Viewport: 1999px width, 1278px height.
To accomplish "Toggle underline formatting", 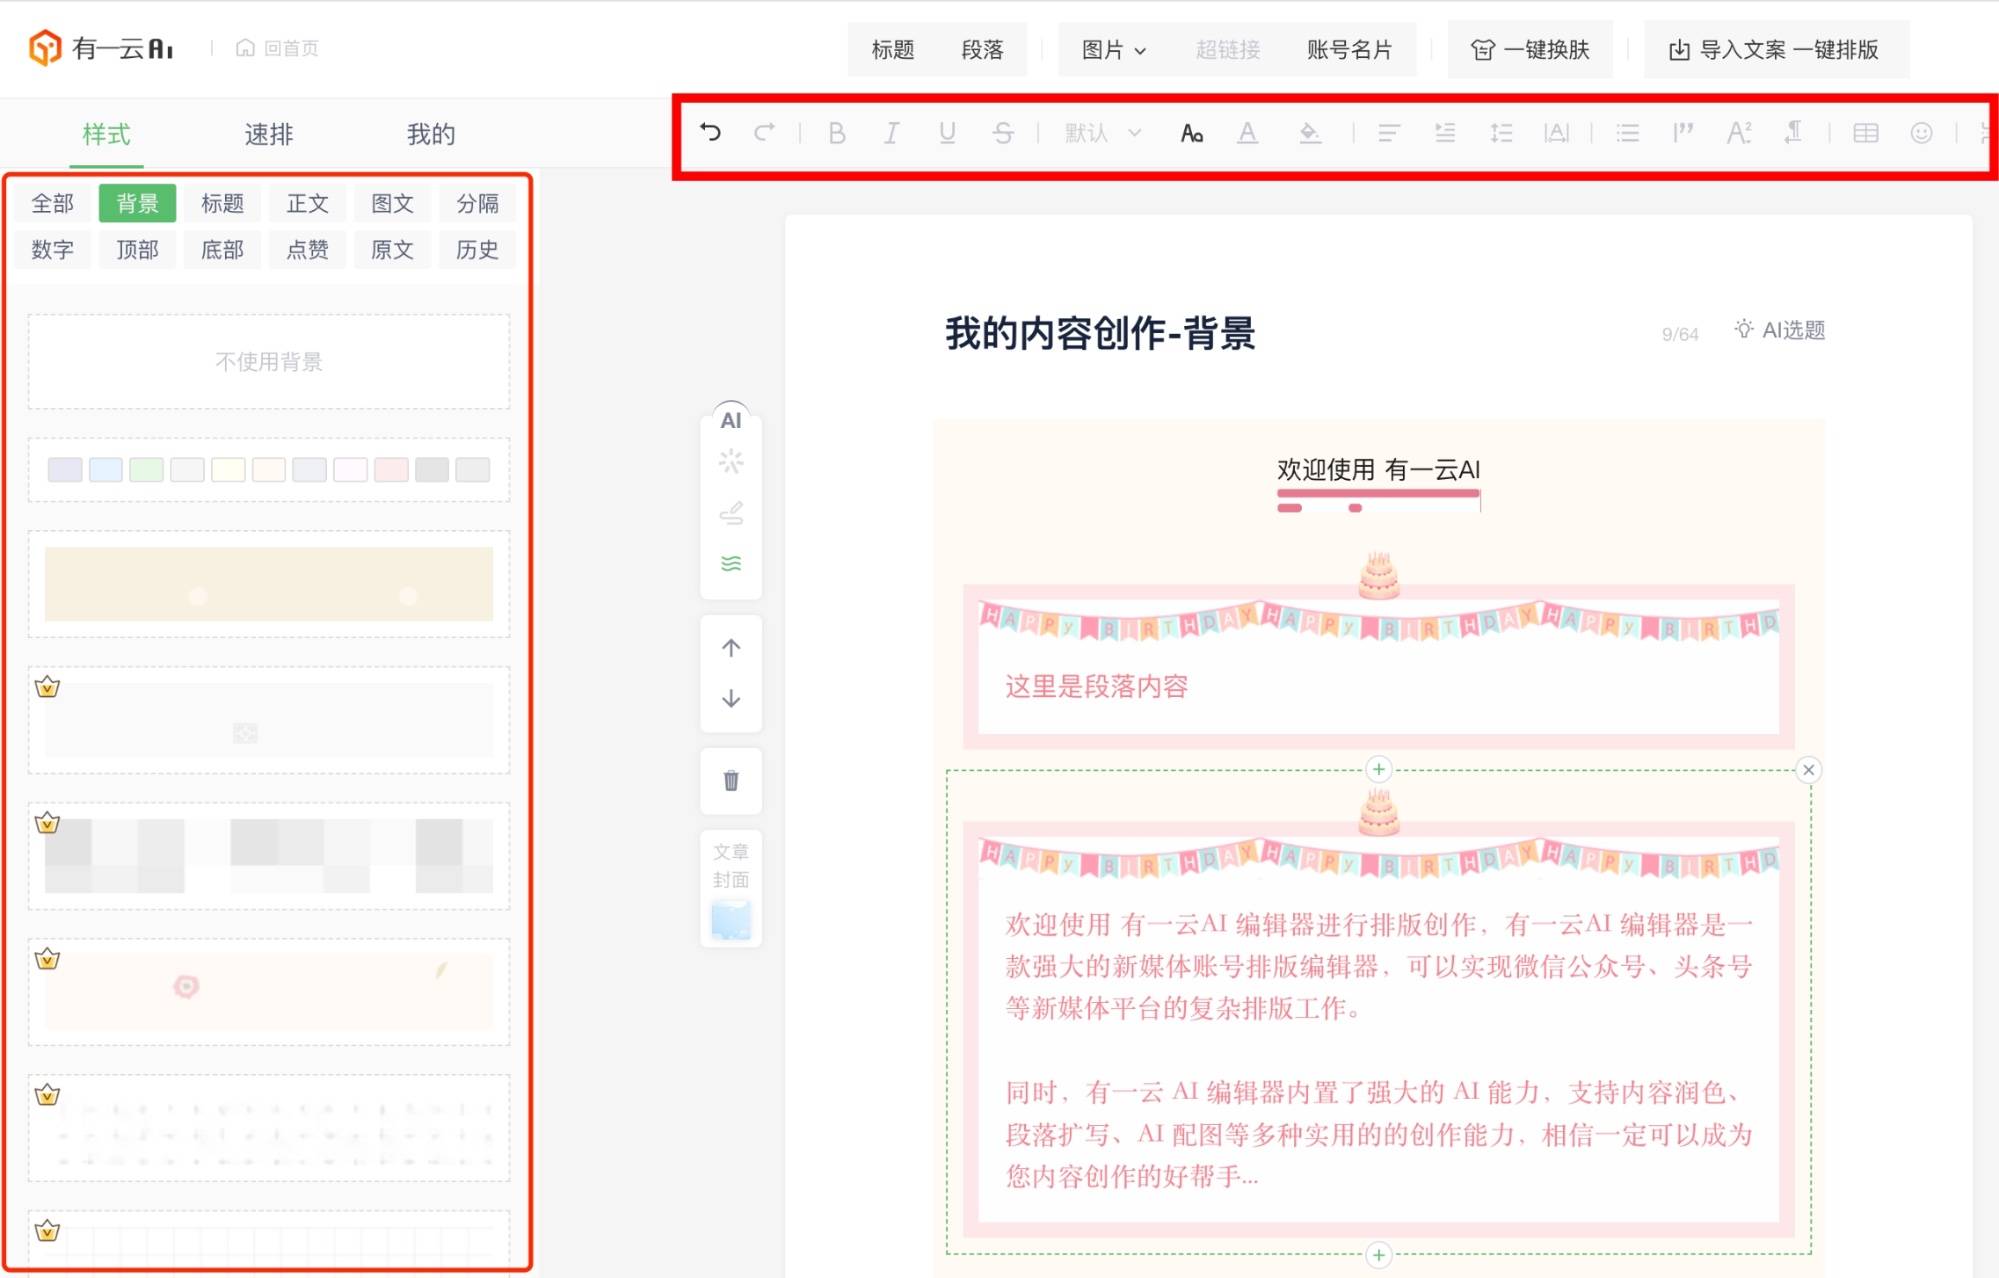I will (947, 133).
